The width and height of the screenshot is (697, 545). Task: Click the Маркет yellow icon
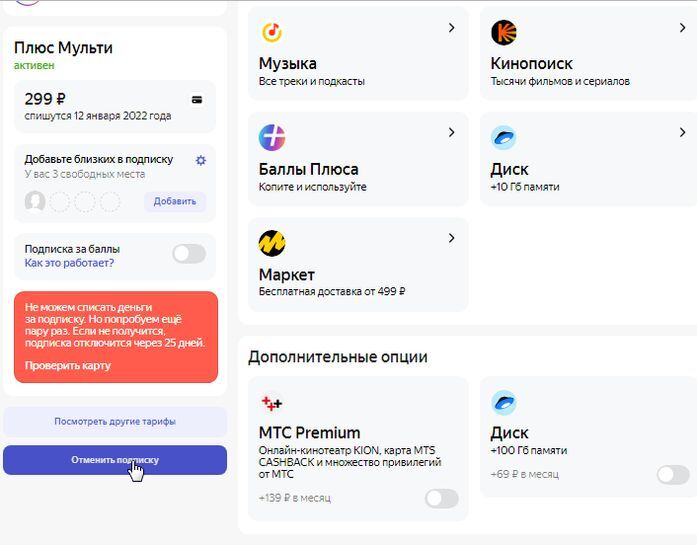272,243
